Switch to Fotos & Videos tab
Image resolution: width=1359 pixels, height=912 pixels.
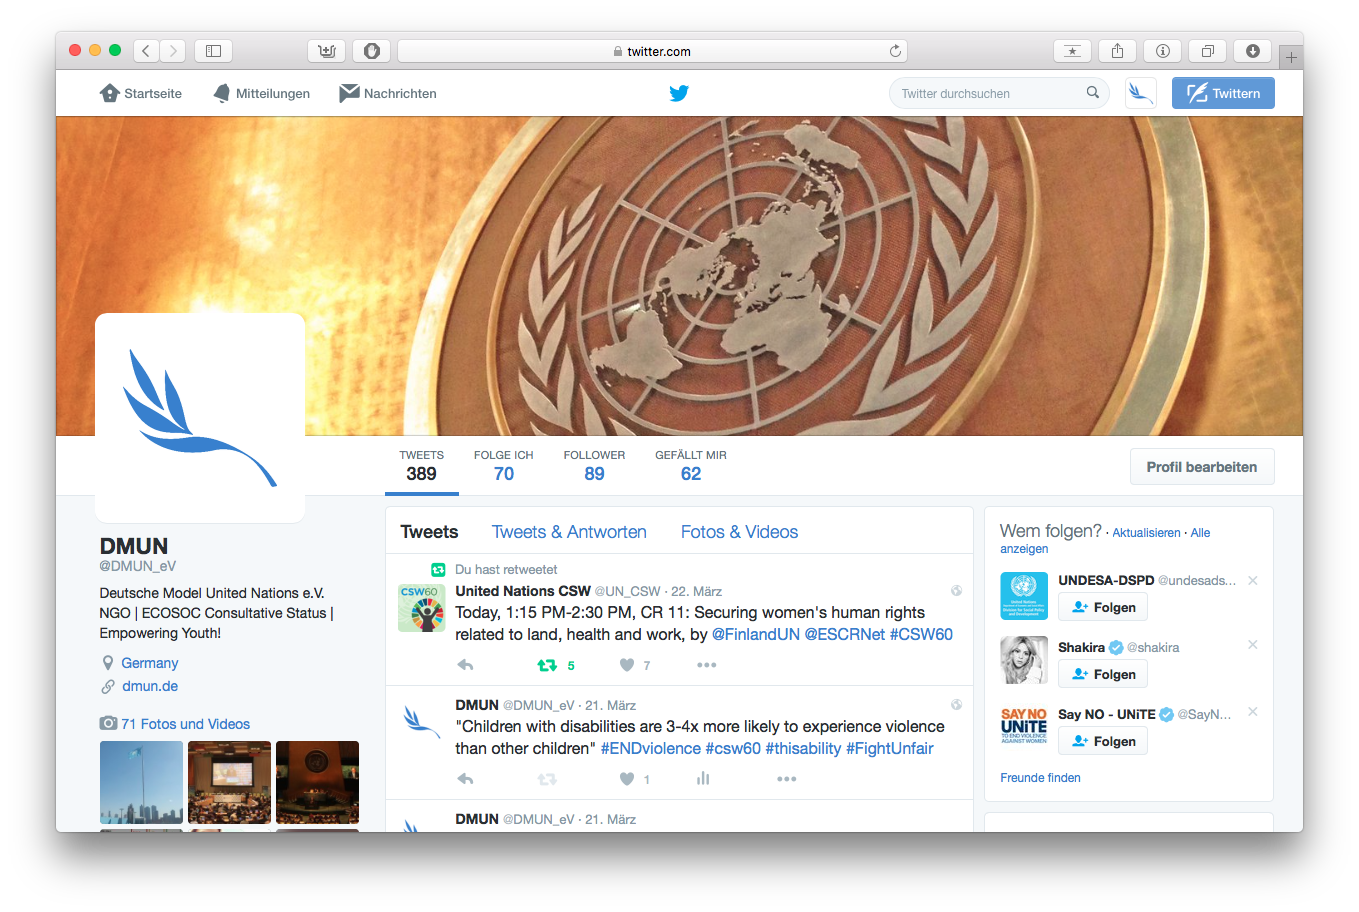pos(739,532)
